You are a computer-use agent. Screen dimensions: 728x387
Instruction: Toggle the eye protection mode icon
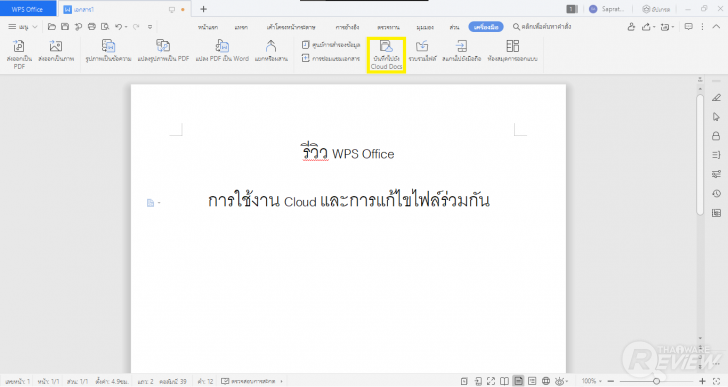tap(559, 381)
